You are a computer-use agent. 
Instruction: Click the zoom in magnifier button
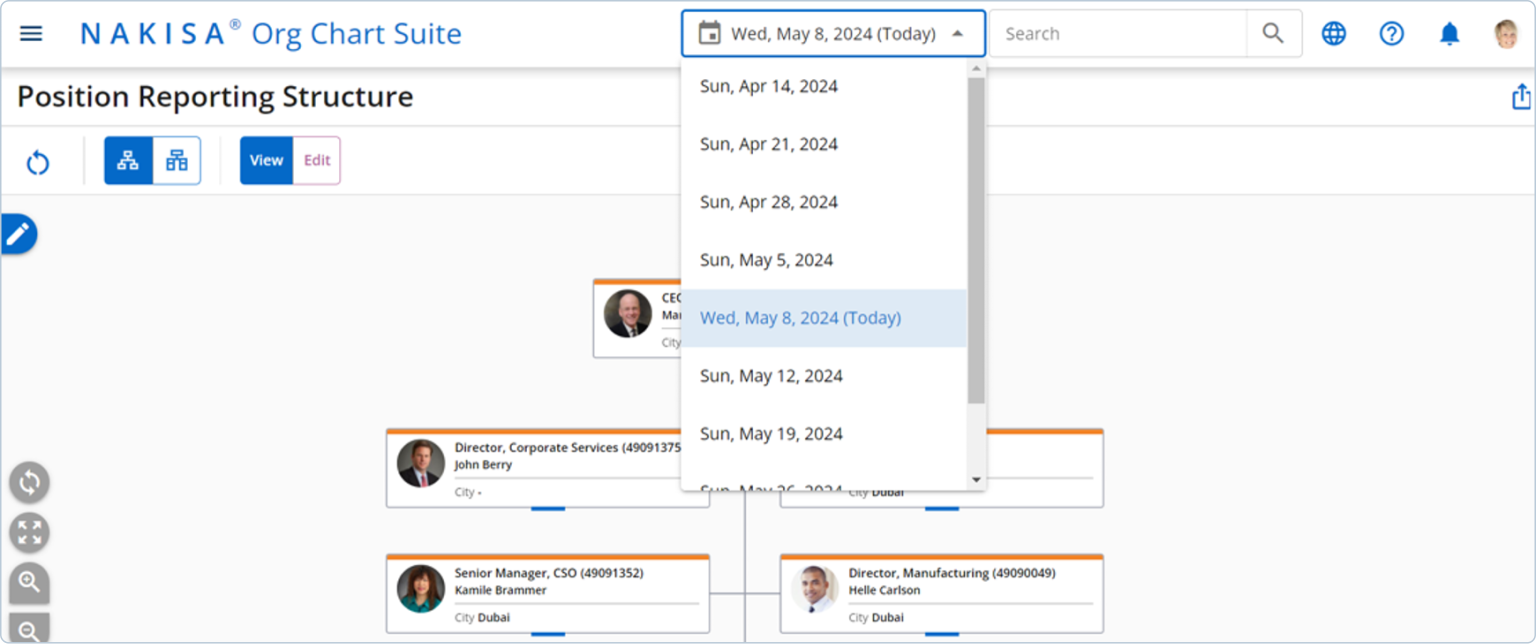[x=29, y=582]
